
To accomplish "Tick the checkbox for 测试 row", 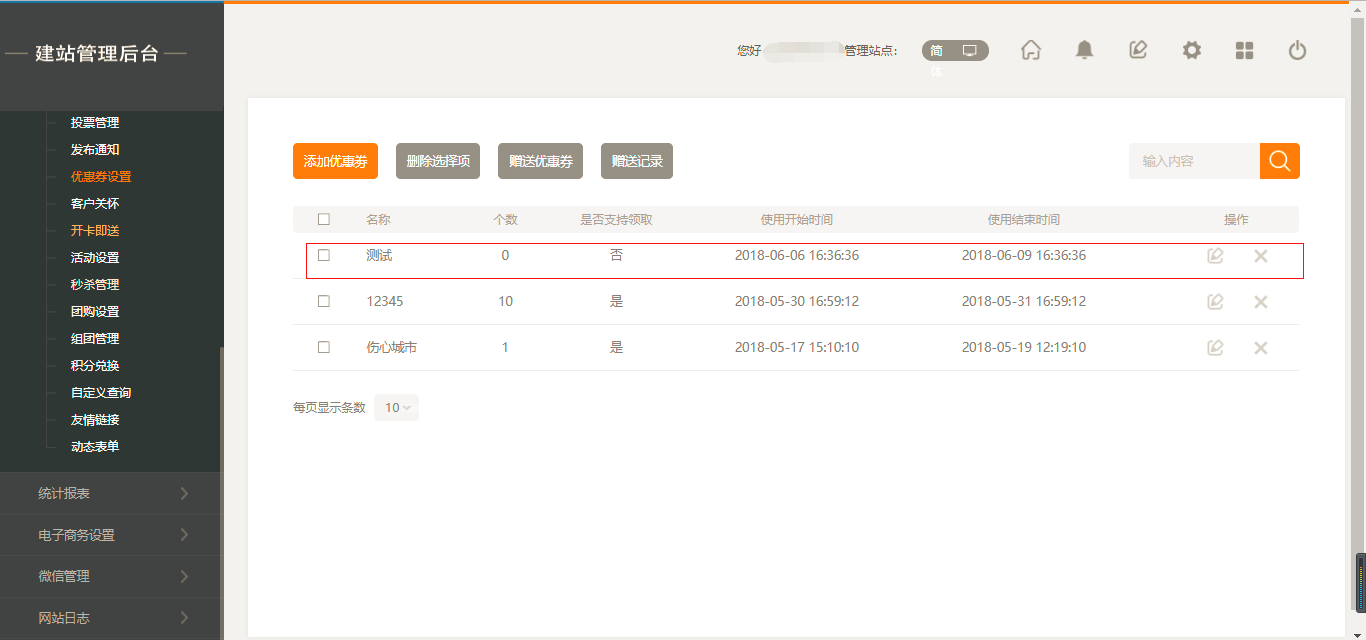I will (324, 256).
